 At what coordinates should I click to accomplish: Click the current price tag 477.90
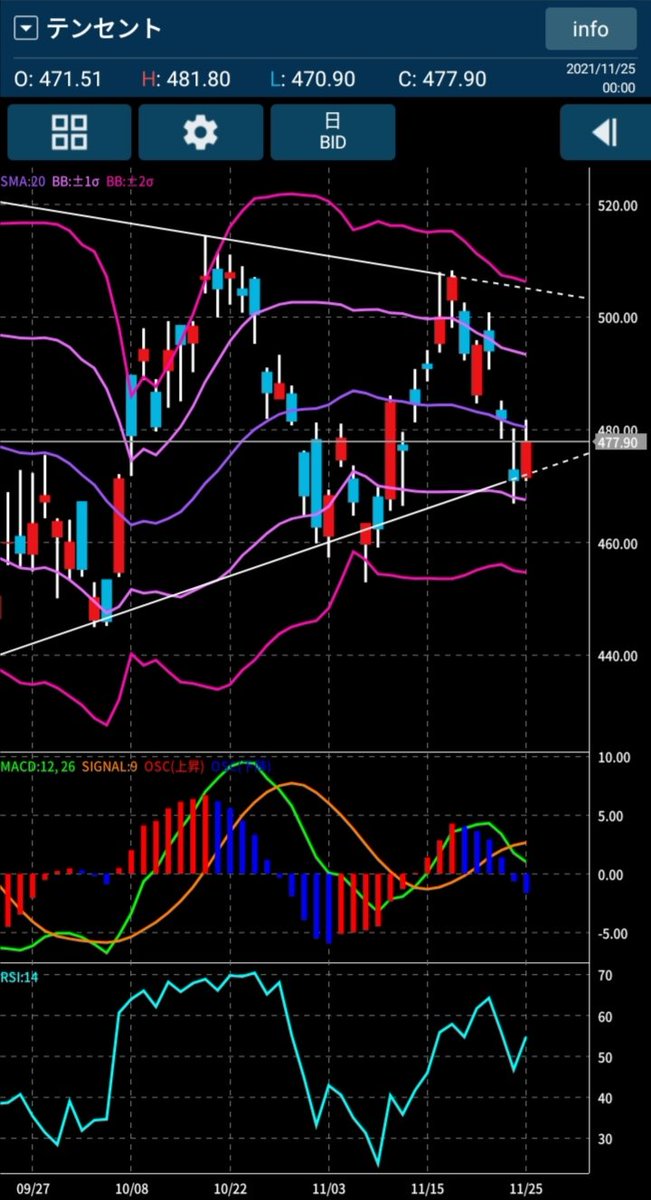(x=621, y=441)
